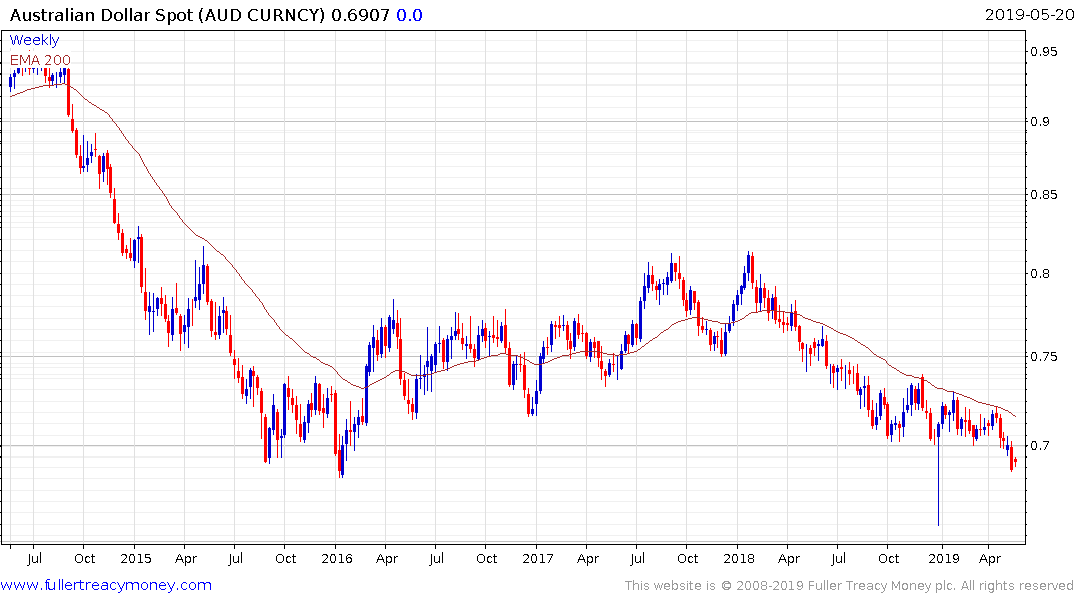The width and height of the screenshot is (1075, 600).
Task: Select the 0.8 price axis label
Action: (1041, 274)
